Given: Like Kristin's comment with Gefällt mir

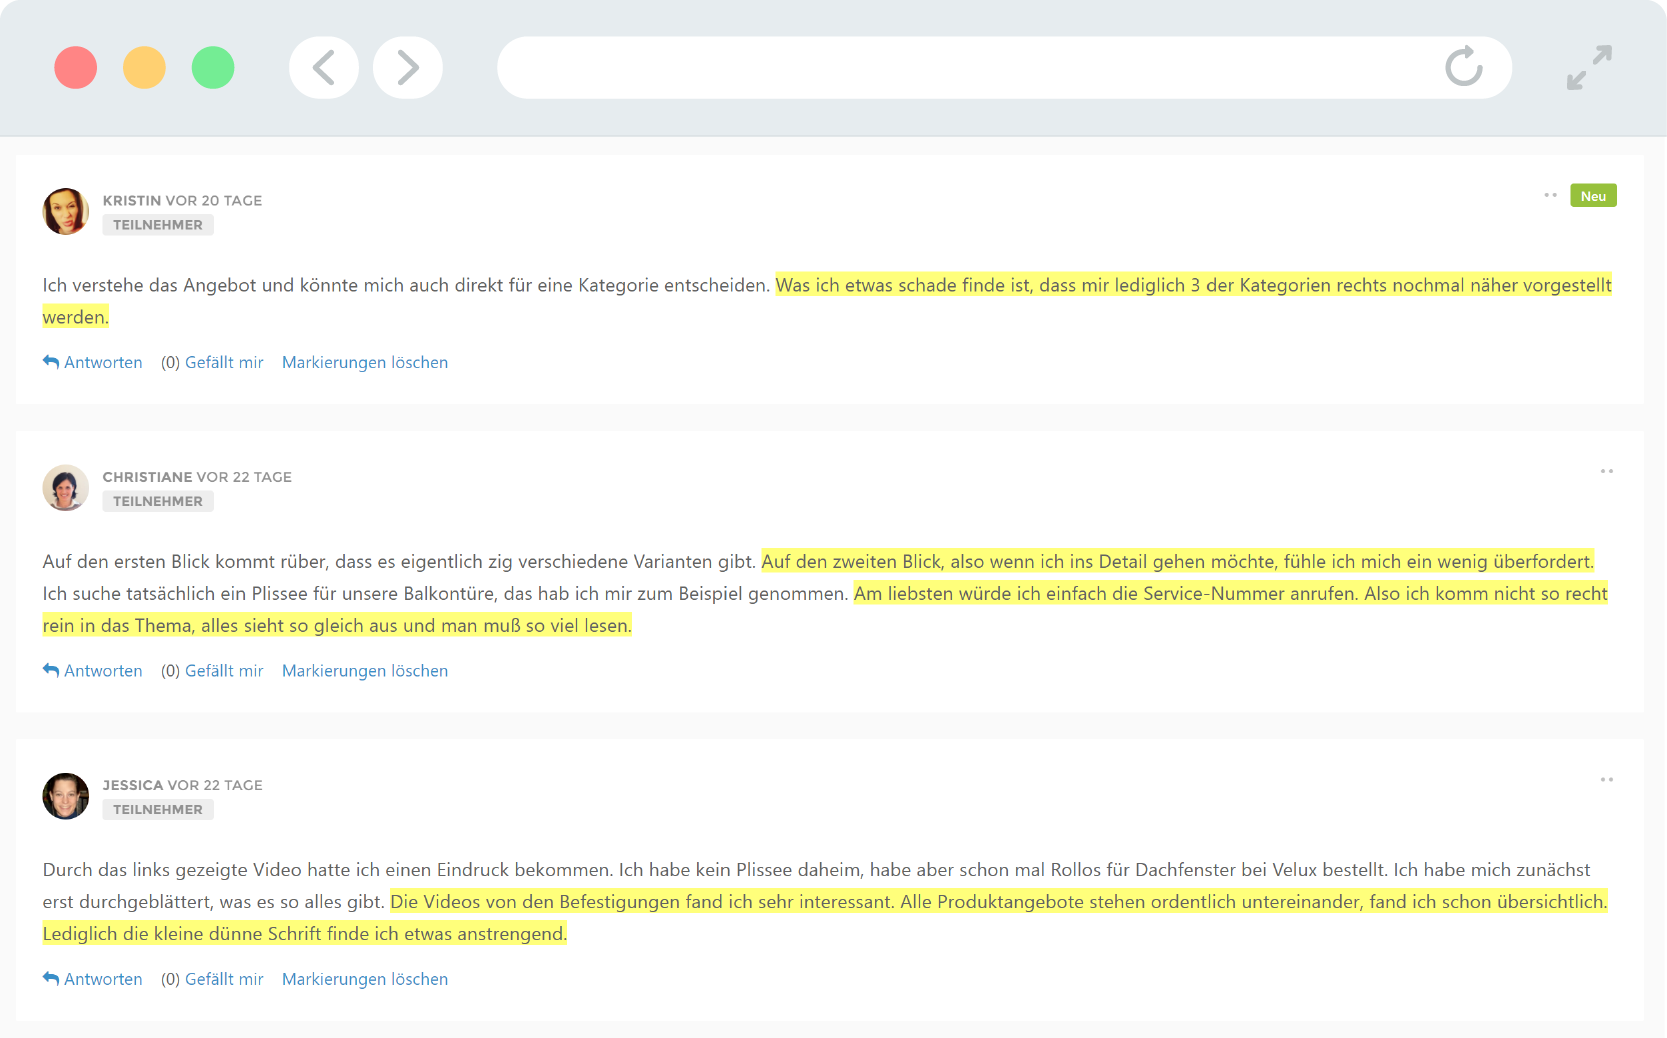Looking at the screenshot, I should click(224, 362).
